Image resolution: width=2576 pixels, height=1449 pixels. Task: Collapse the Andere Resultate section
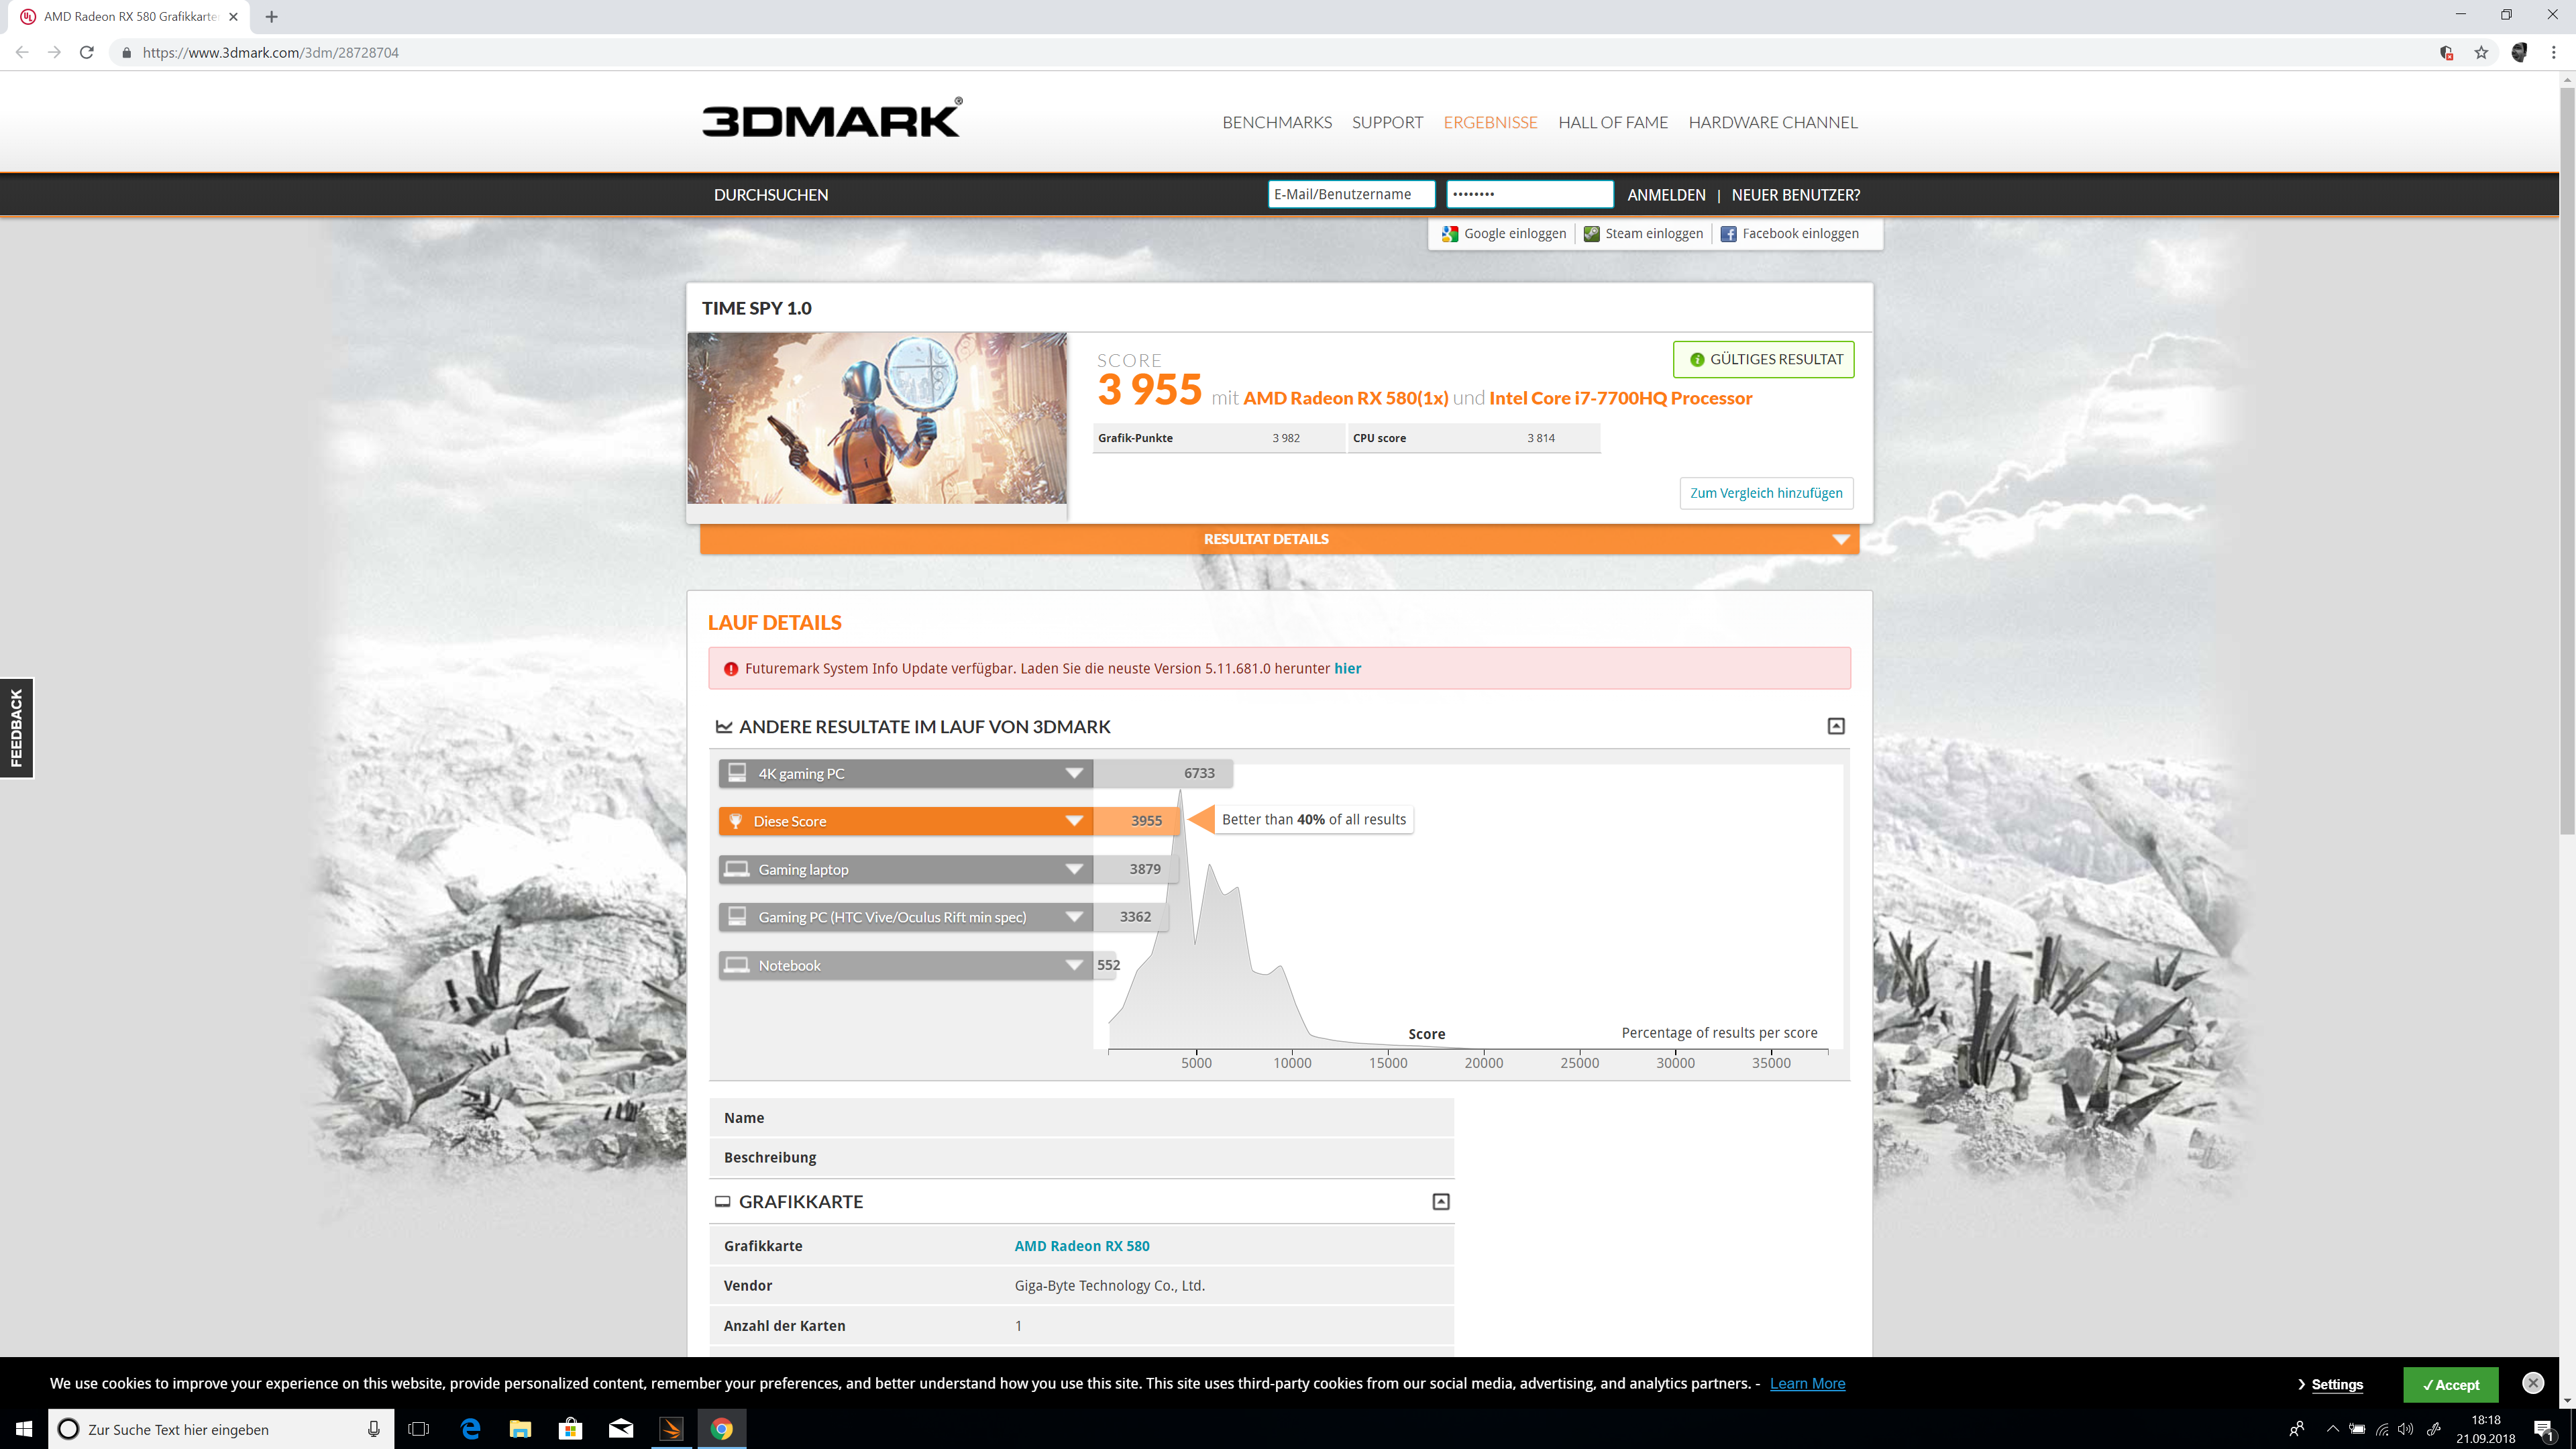[1836, 726]
